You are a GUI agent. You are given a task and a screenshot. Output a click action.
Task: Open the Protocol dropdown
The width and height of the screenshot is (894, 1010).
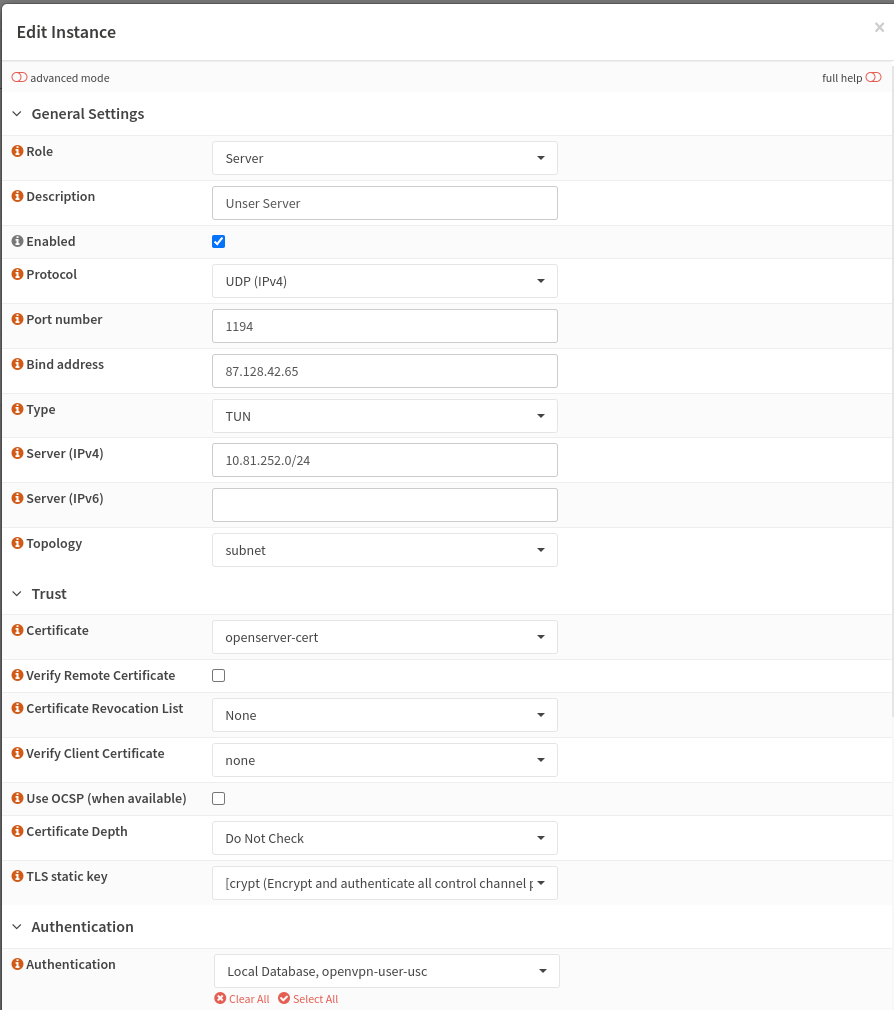click(384, 281)
